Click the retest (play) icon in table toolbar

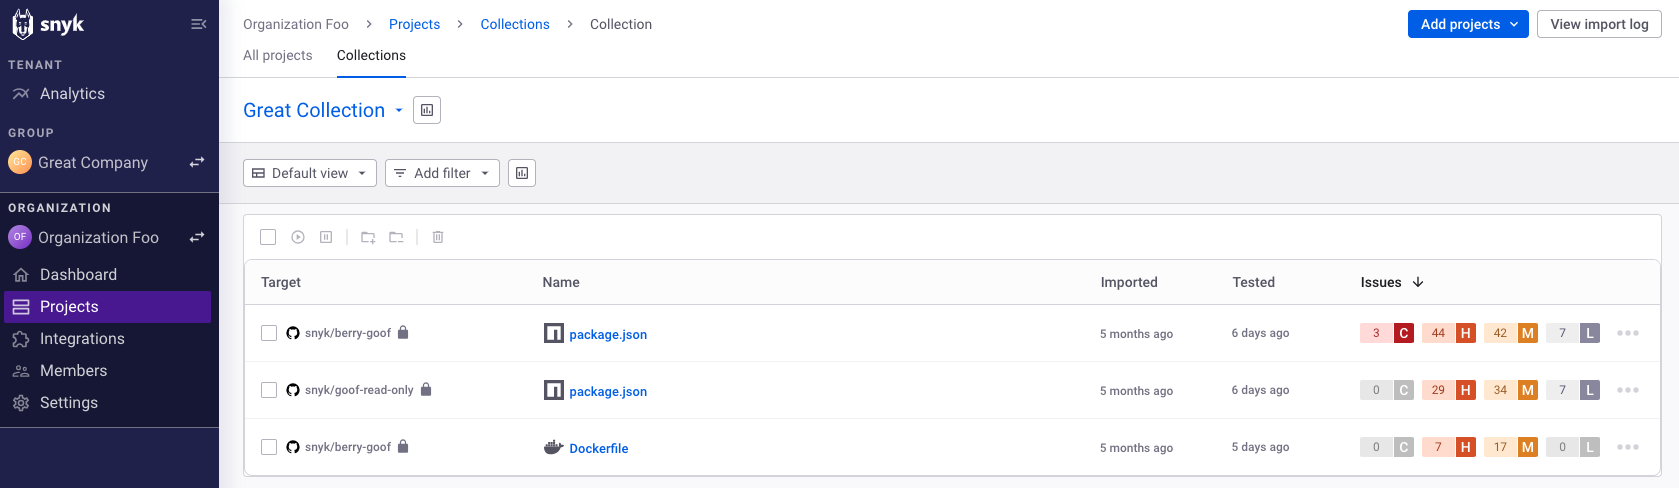point(298,237)
